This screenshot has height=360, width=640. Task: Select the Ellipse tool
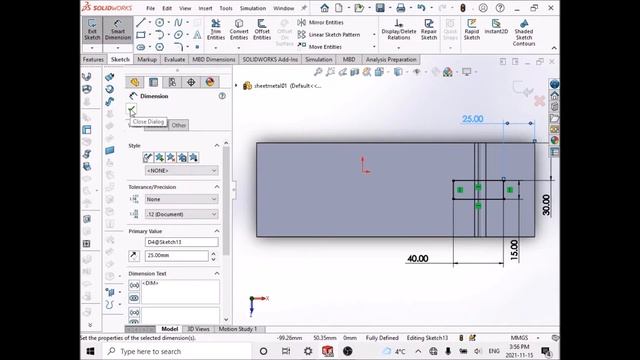coord(178,35)
